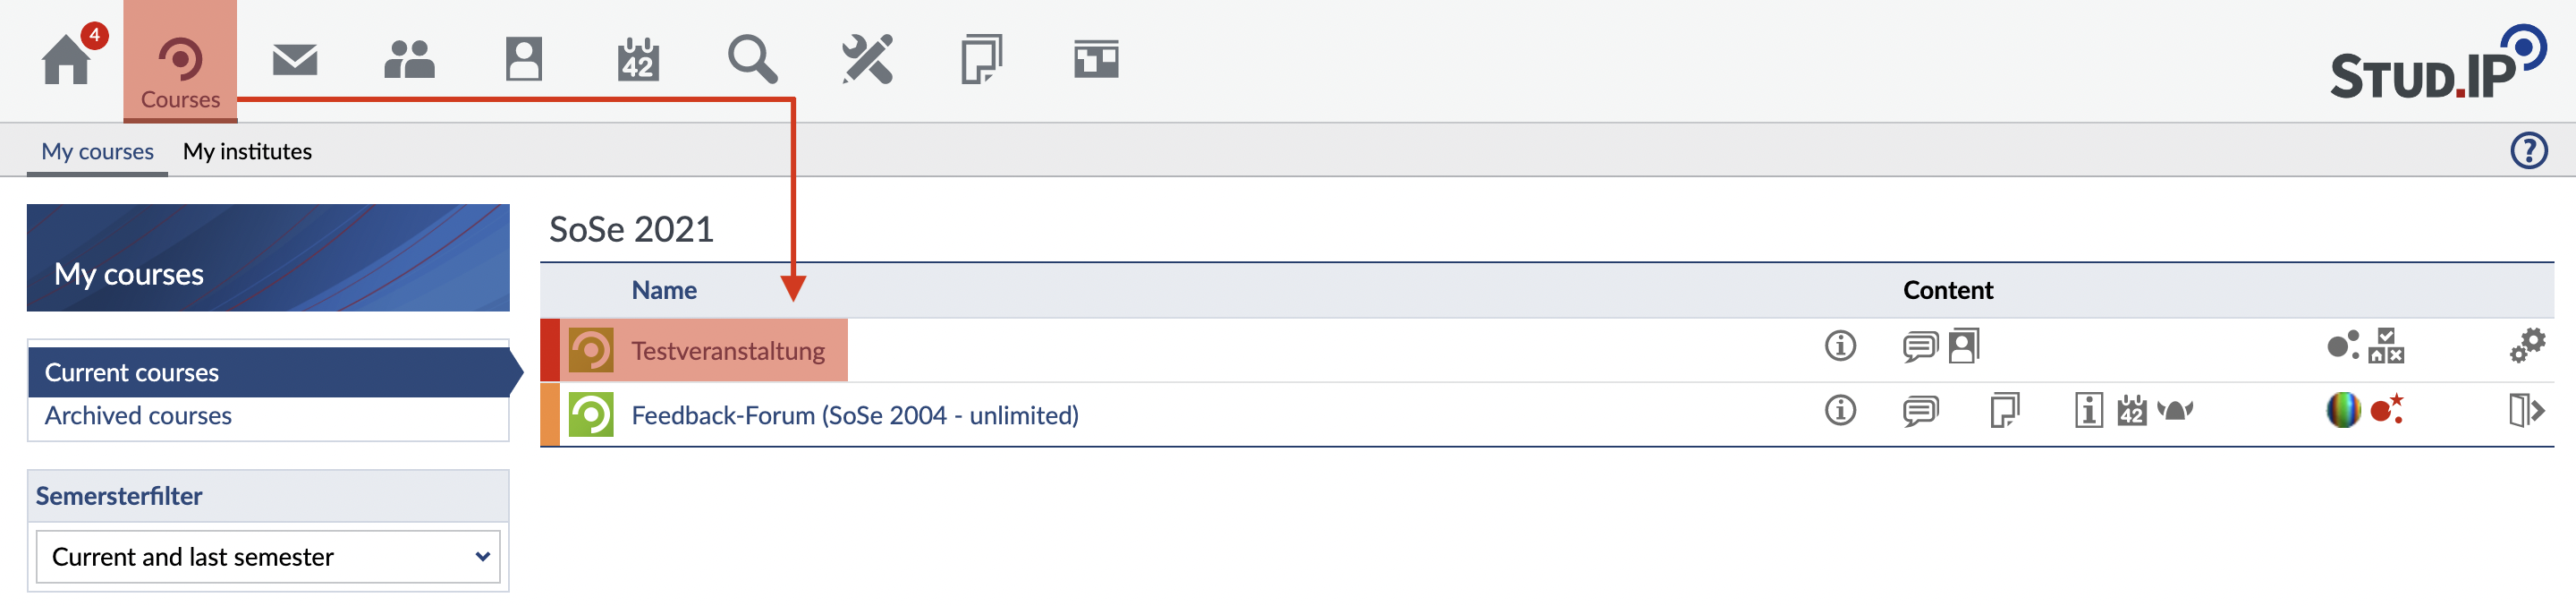The image size is (2576, 606).
Task: Go to the Start page home icon
Action: coord(67,59)
